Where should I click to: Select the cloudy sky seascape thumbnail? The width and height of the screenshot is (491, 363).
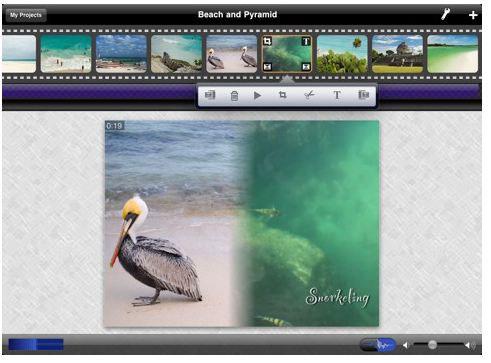click(121, 54)
